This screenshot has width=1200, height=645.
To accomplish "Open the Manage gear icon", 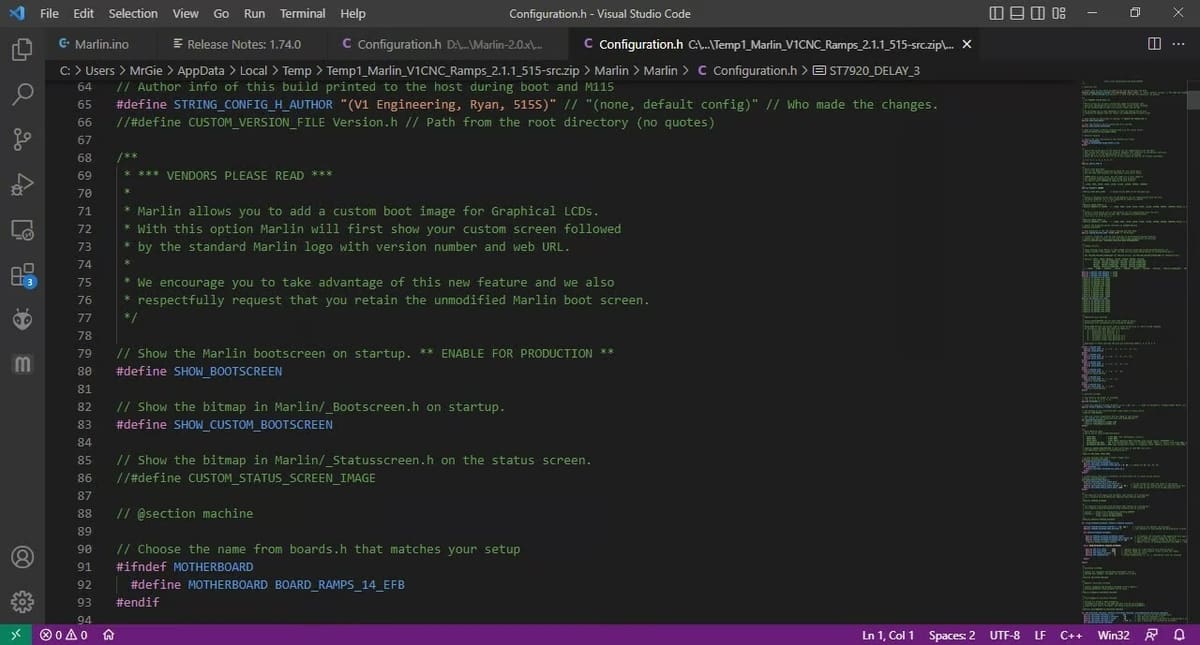I will coord(22,602).
